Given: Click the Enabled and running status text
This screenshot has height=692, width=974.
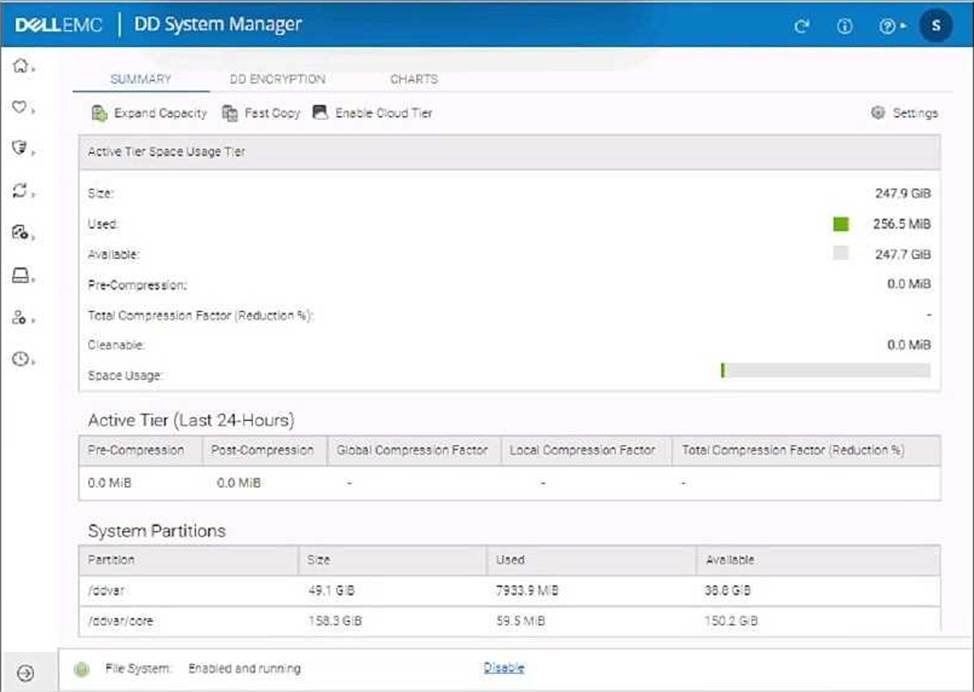Looking at the screenshot, I should point(244,669).
